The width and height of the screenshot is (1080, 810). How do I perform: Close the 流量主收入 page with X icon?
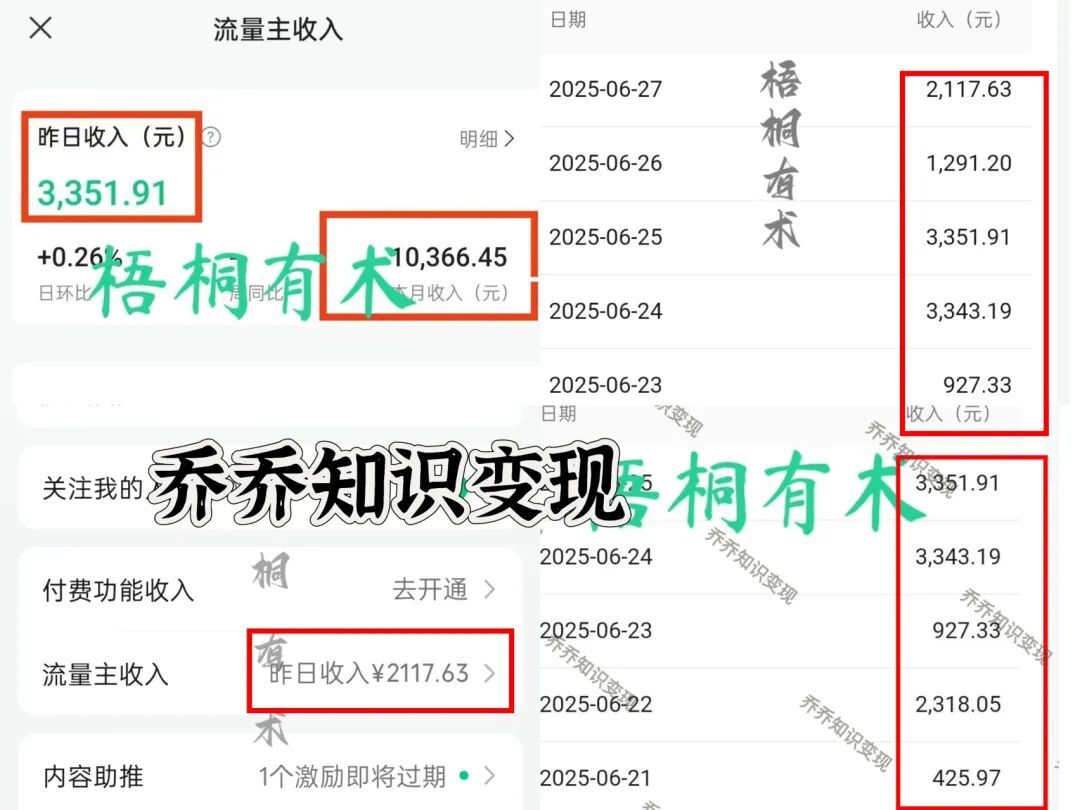point(40,28)
